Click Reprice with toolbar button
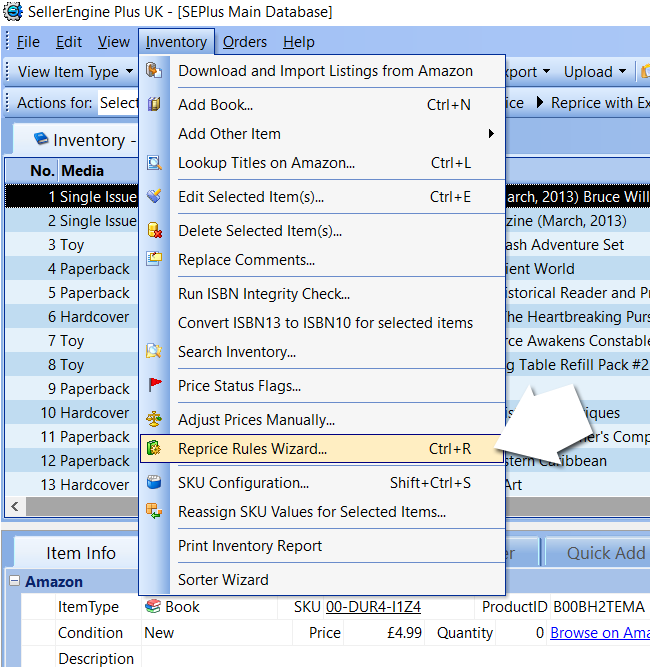The height and width of the screenshot is (667, 650). coord(600,103)
